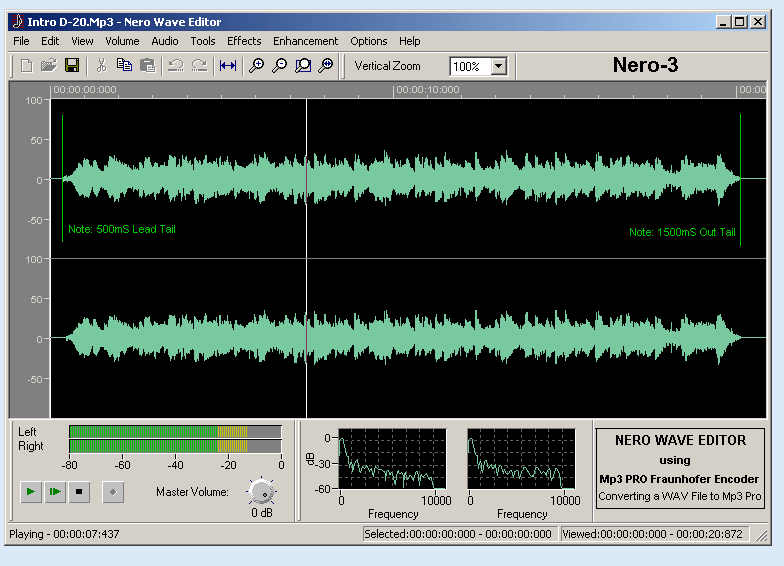Click the Right channel level meter

(x=175, y=446)
